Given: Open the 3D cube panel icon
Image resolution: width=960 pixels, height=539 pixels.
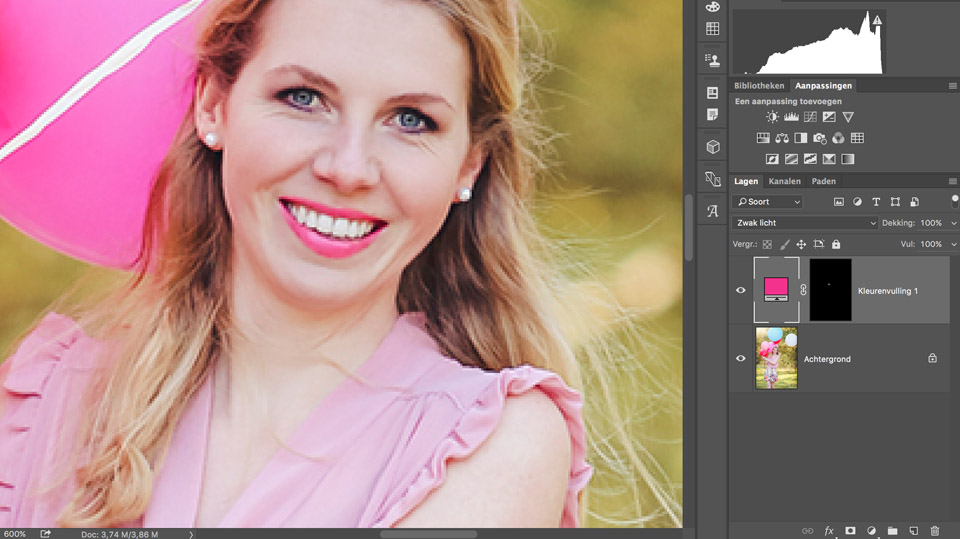Looking at the screenshot, I should pyautogui.click(x=713, y=147).
